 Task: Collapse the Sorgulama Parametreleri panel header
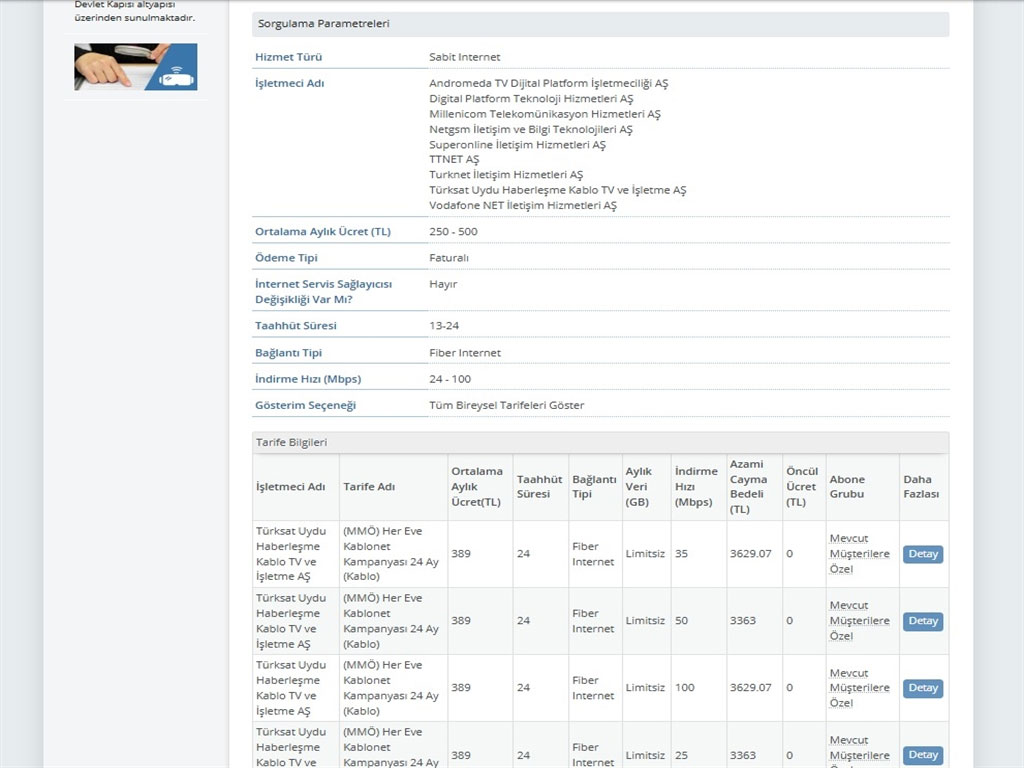600,24
